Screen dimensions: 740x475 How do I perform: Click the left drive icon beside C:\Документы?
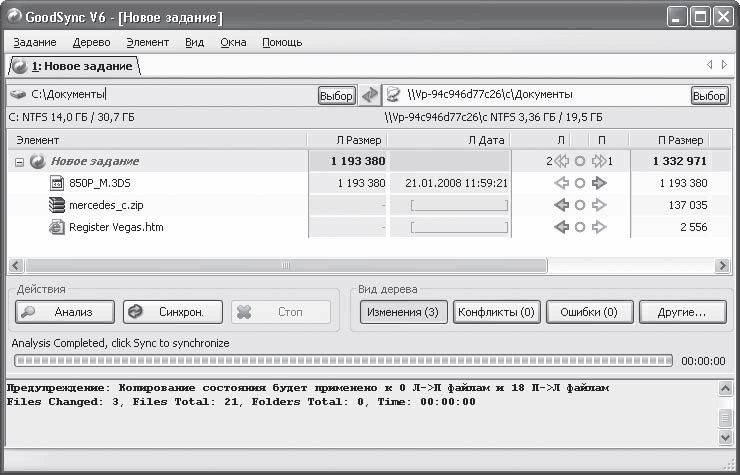(x=18, y=95)
